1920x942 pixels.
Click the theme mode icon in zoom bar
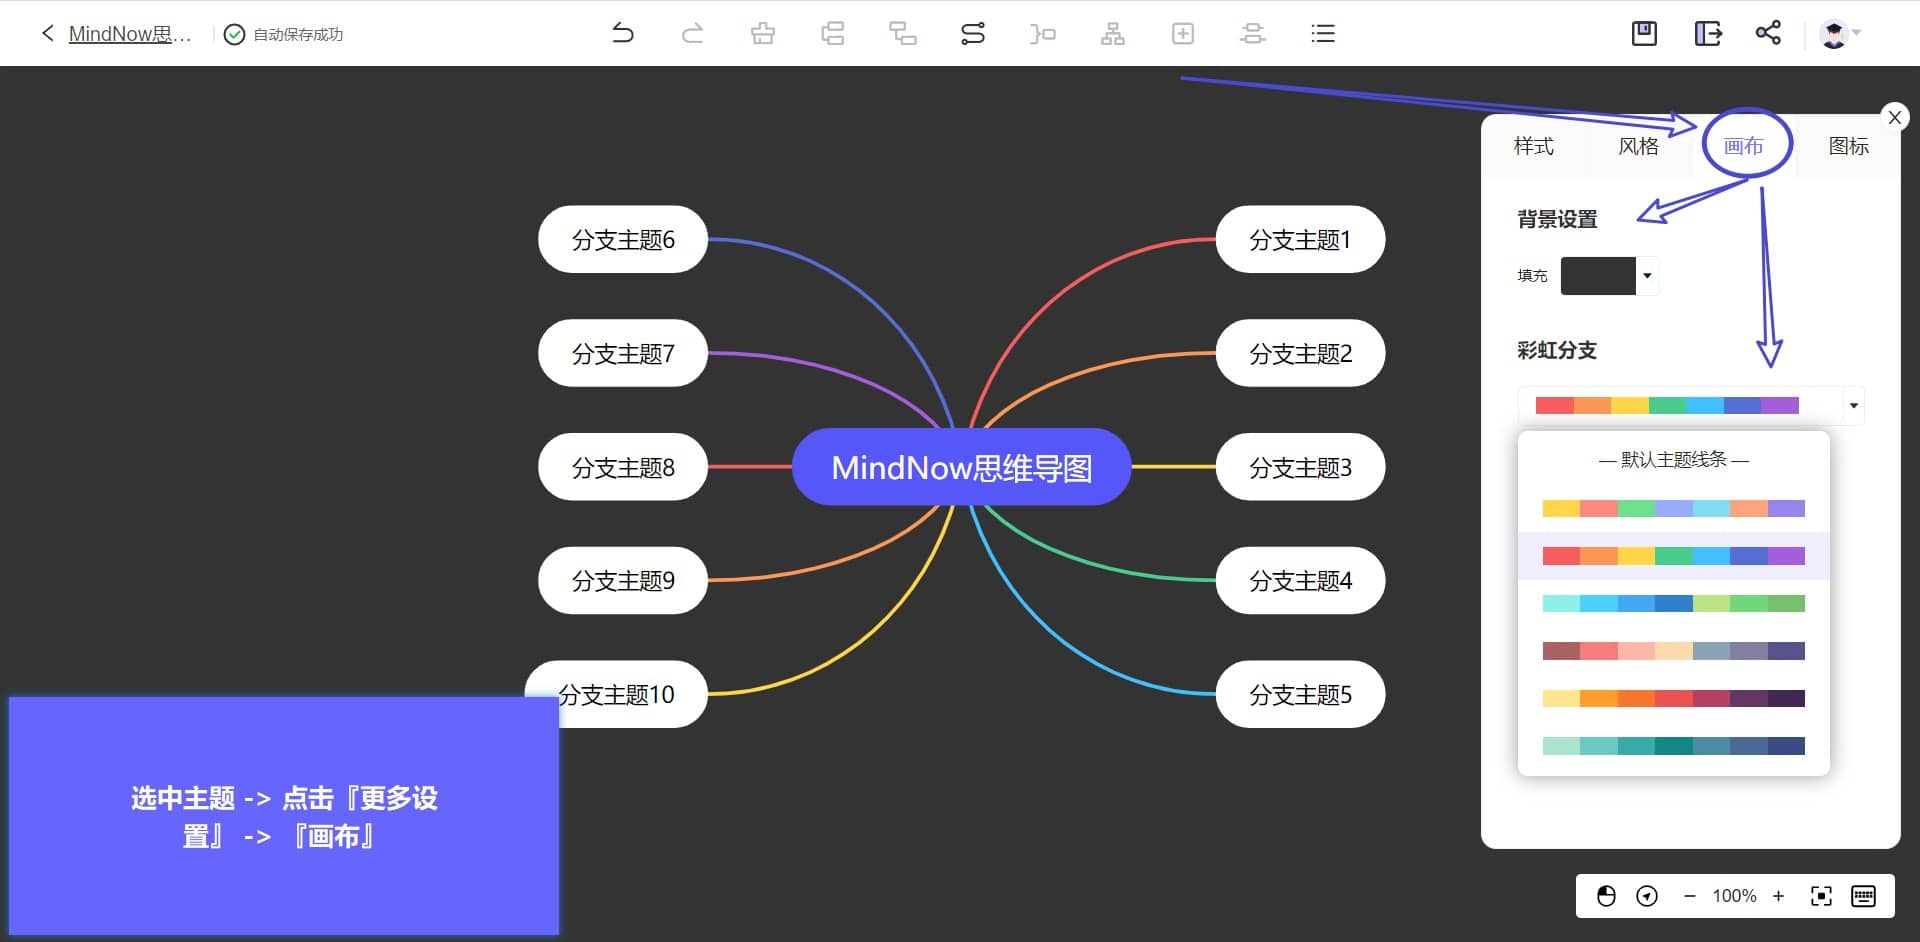[x=1606, y=896]
